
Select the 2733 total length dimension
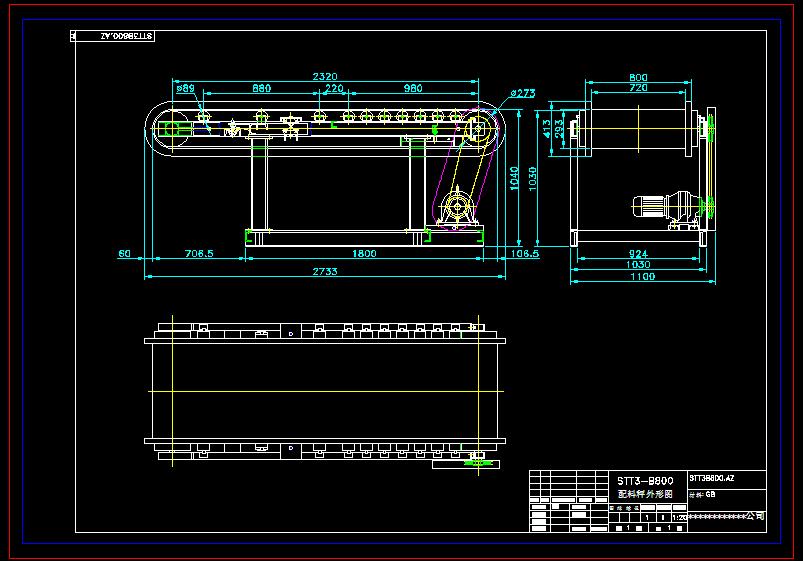tap(324, 271)
